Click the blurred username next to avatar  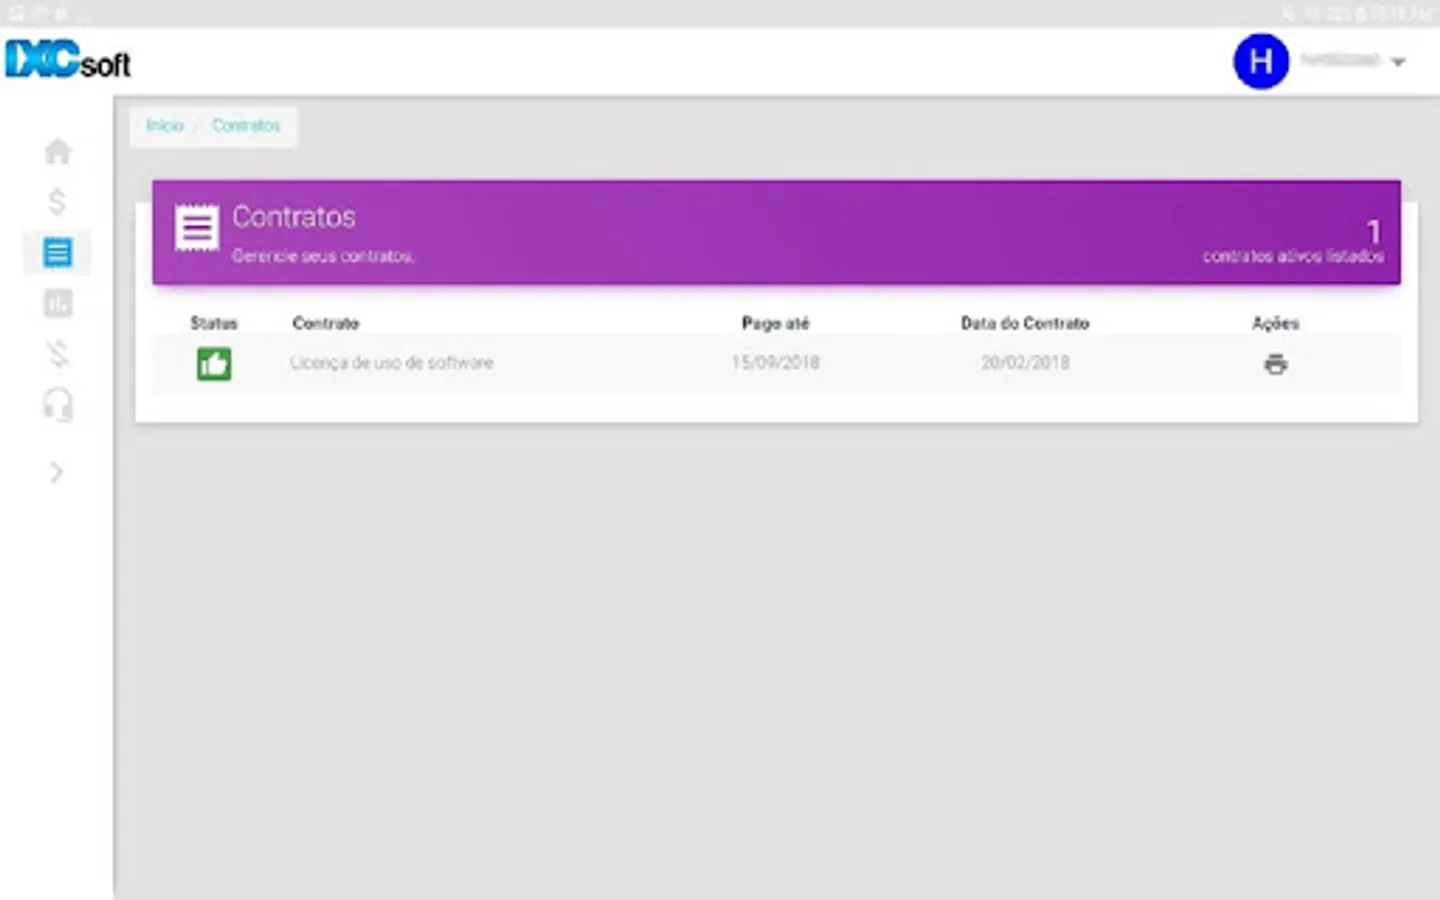[1340, 60]
